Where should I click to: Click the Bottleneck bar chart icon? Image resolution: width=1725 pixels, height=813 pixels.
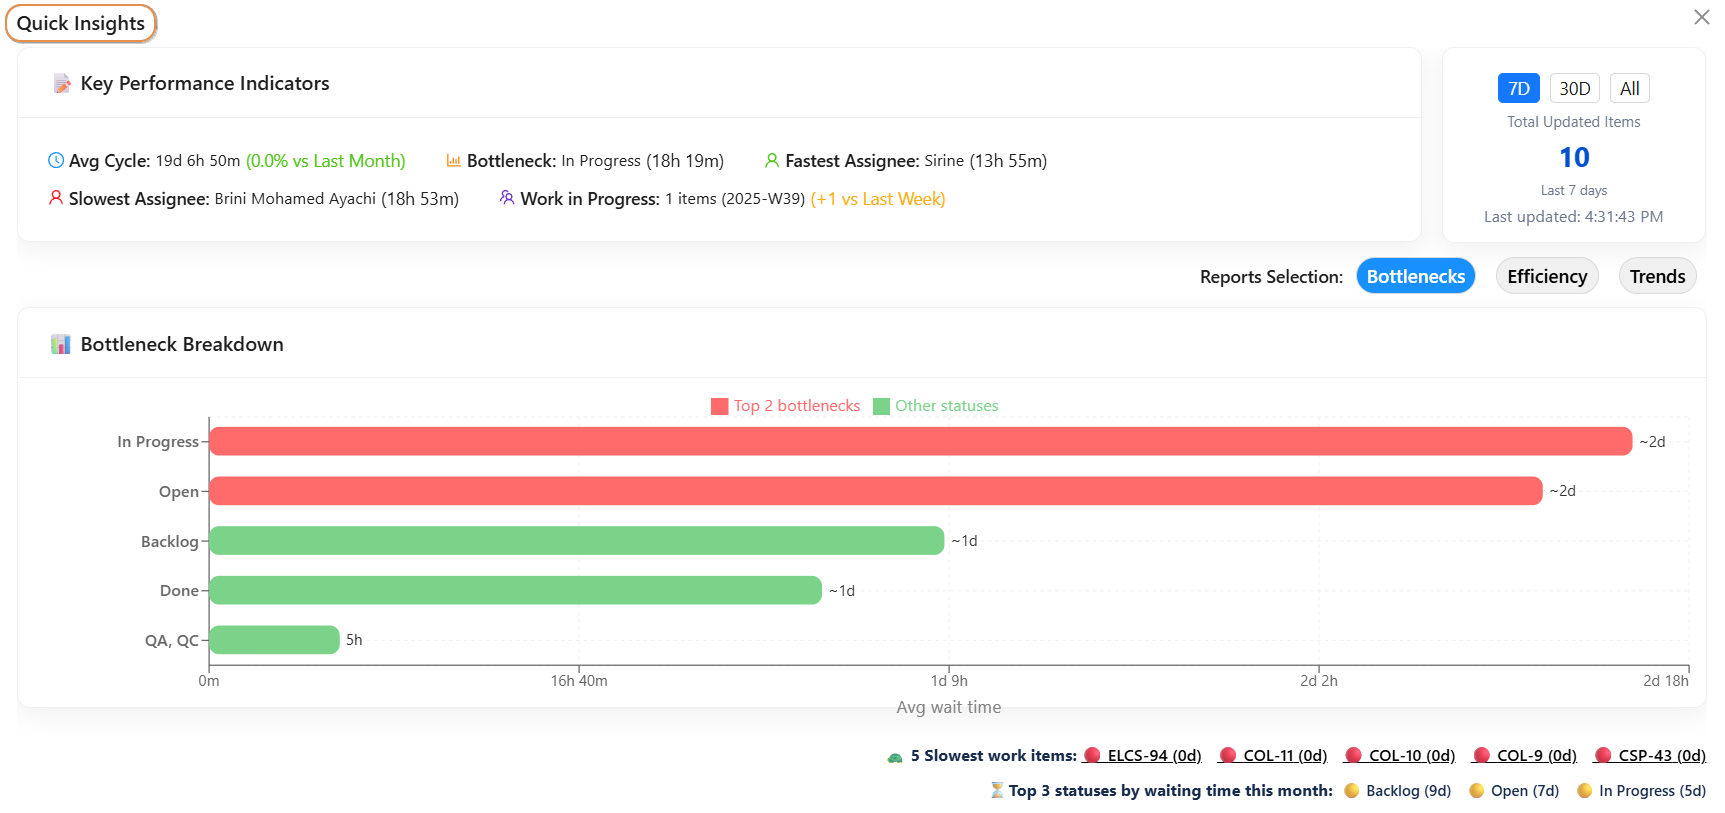[453, 161]
